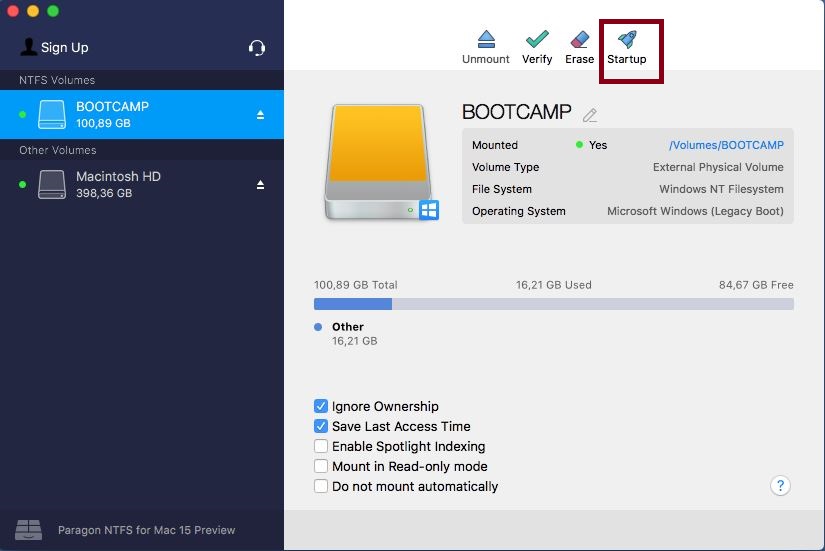Image resolution: width=825 pixels, height=551 pixels.
Task: Click the Mounted "Yes" status
Action: (598, 145)
